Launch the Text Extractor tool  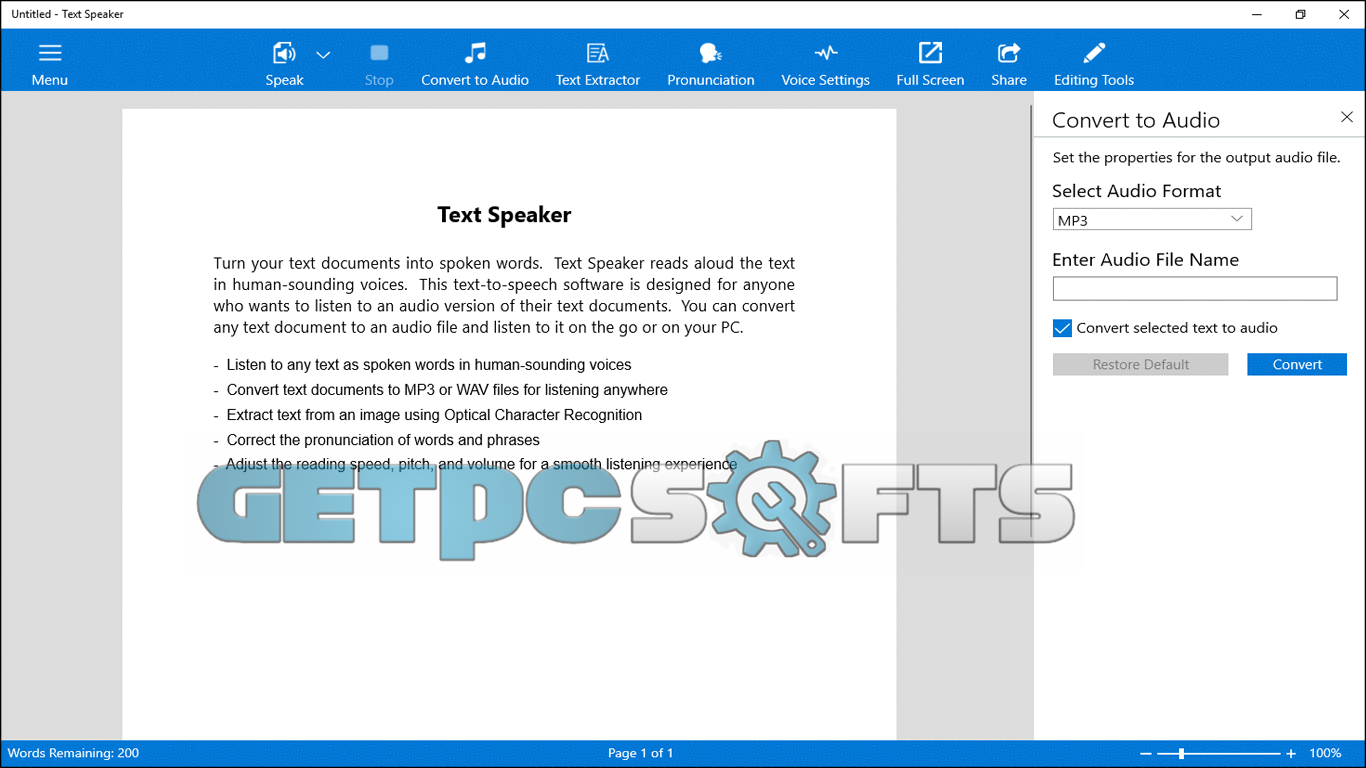[x=598, y=64]
